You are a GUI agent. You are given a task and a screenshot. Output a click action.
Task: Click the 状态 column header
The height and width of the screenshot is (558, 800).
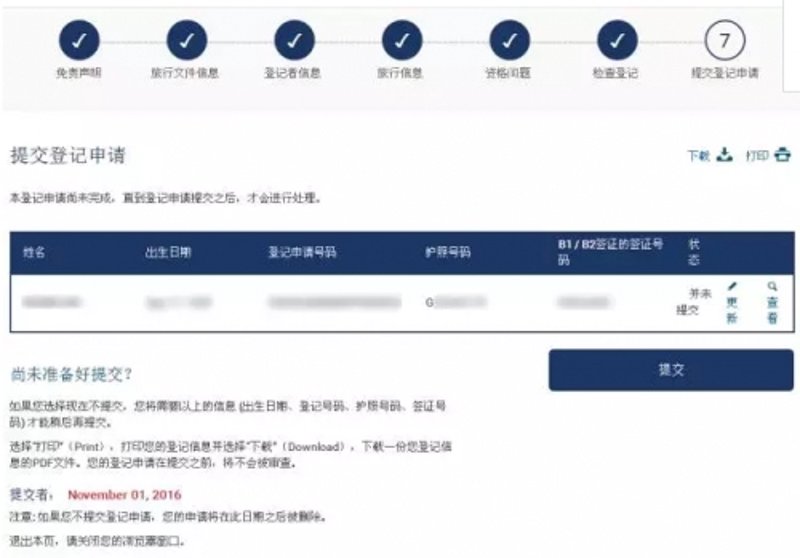click(694, 252)
